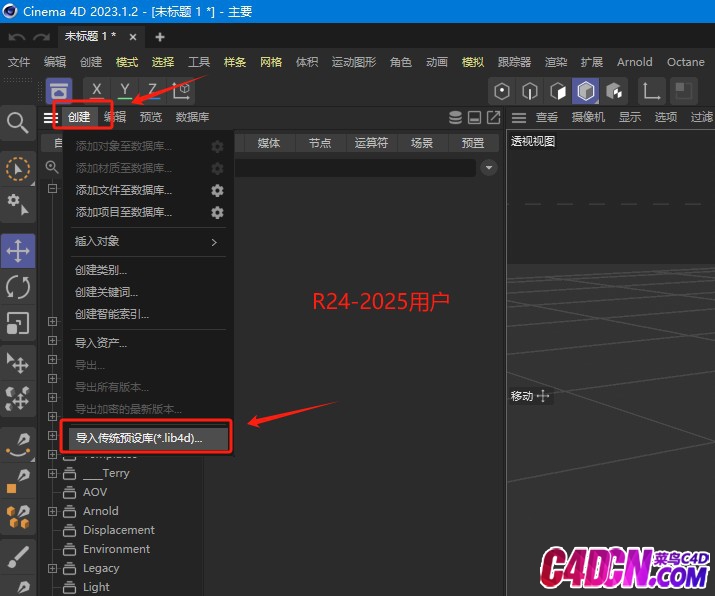
Task: Select Model mode cube icon
Action: [586, 91]
